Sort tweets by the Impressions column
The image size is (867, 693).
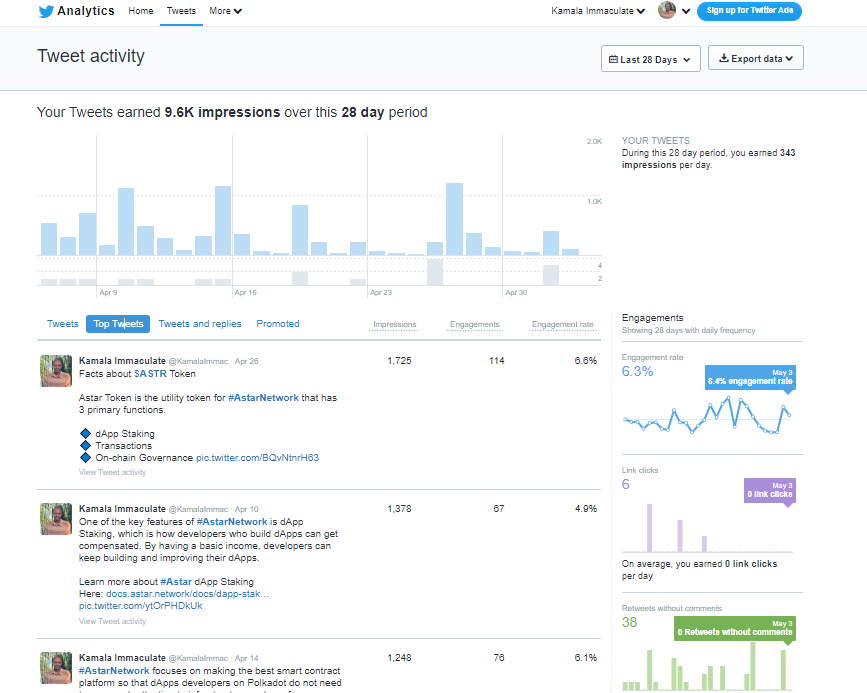[x=394, y=324]
